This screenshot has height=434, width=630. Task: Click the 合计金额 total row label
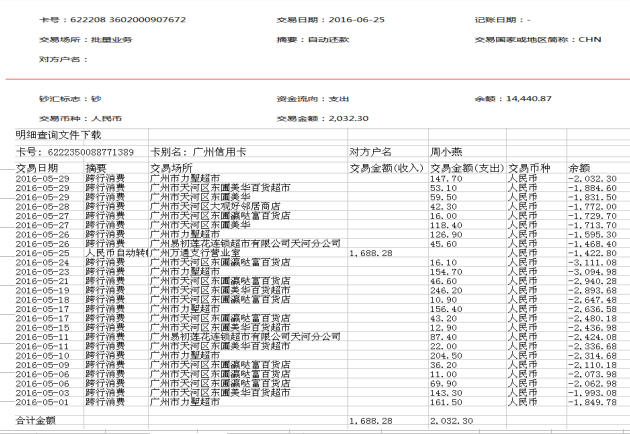coord(36,422)
